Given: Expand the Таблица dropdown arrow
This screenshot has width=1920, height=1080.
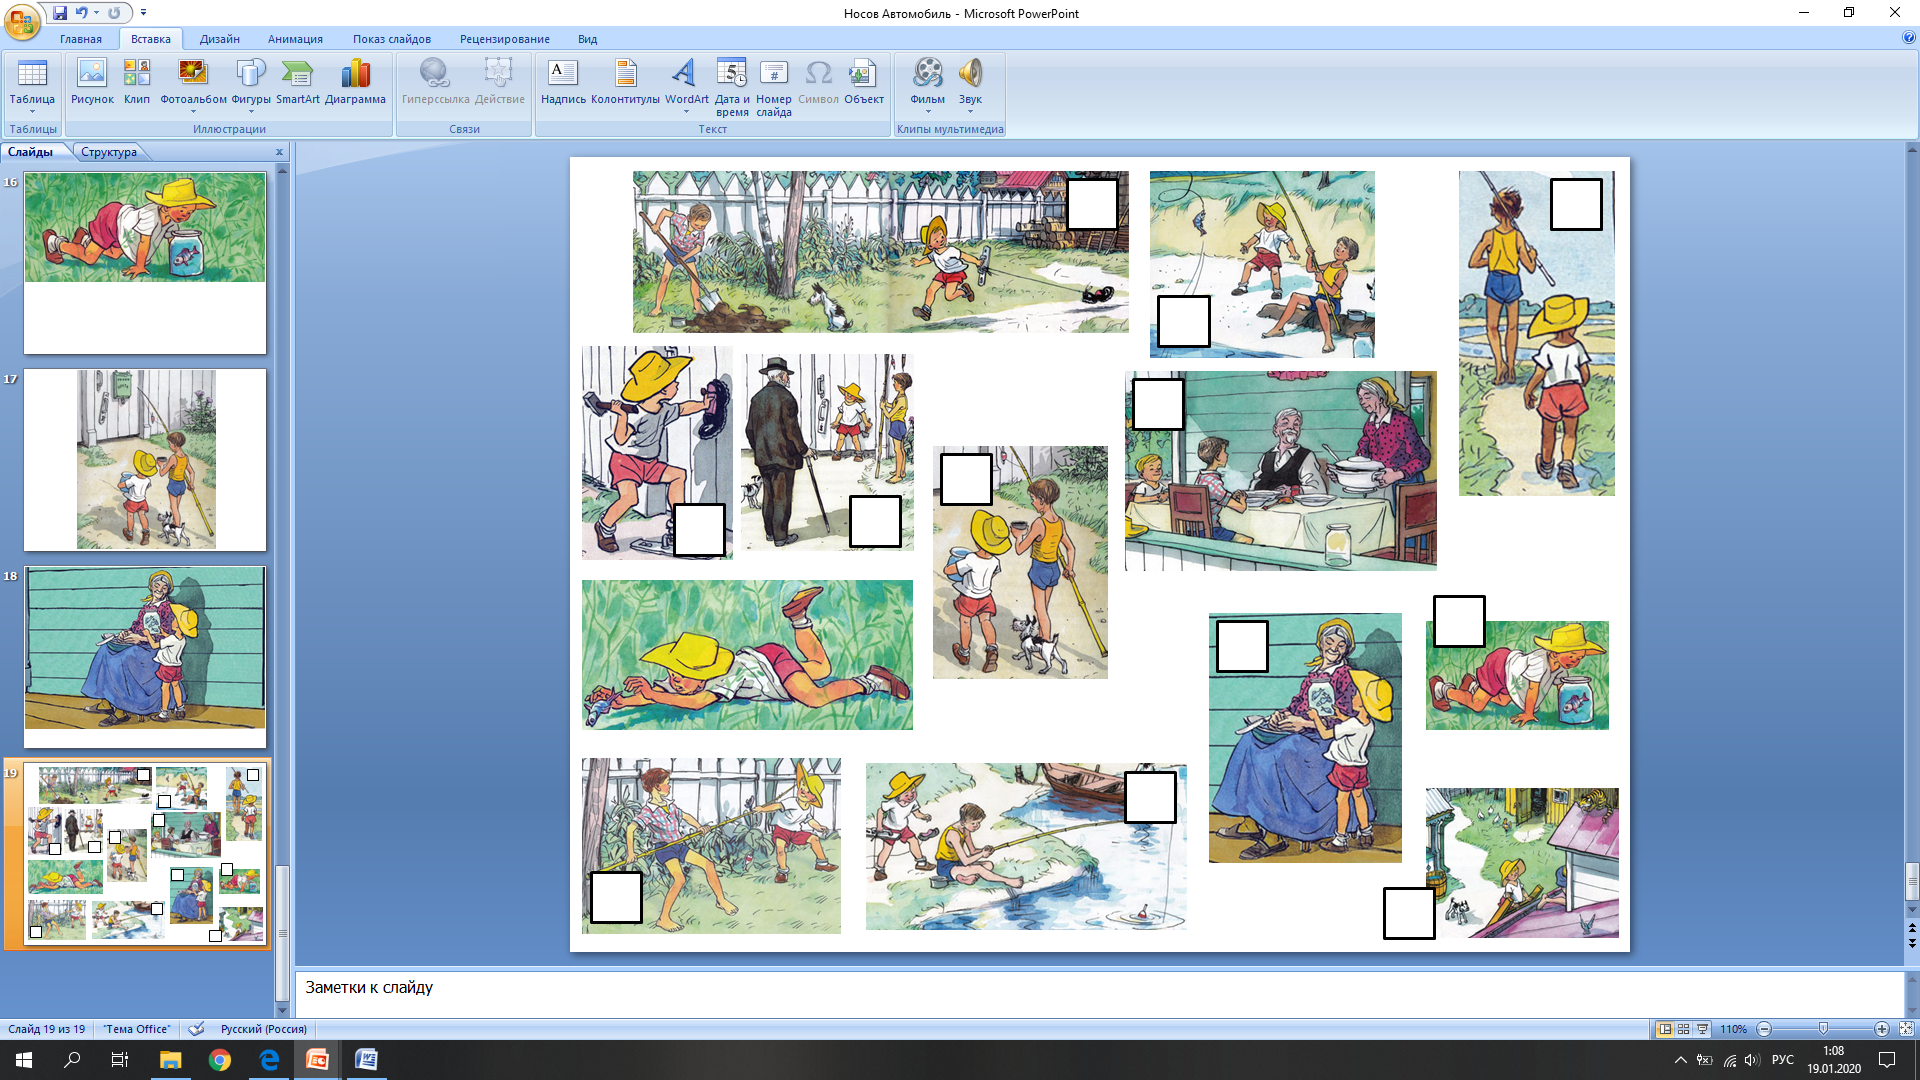Looking at the screenshot, I should tap(32, 112).
